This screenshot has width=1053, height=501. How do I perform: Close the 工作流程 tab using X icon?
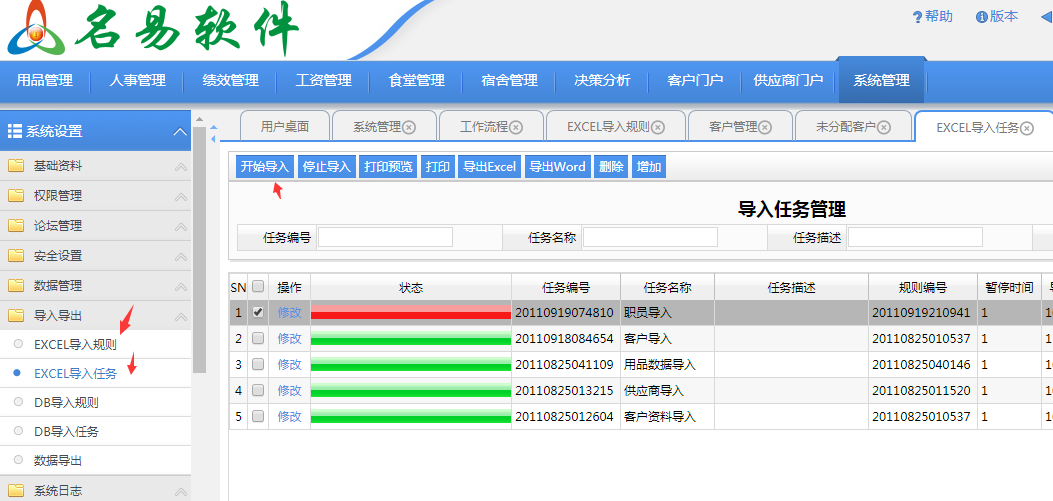516,127
